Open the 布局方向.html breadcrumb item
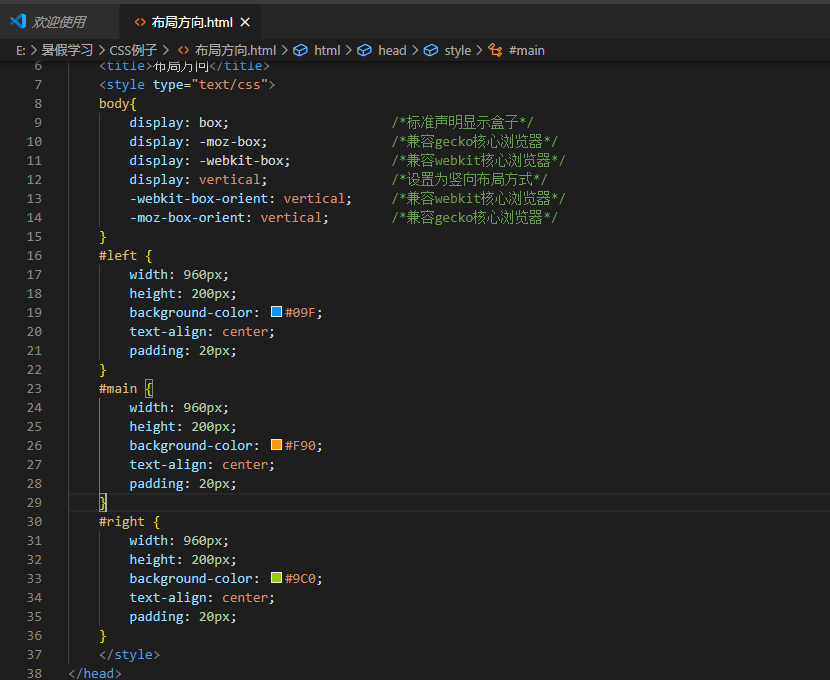 pyautogui.click(x=236, y=50)
